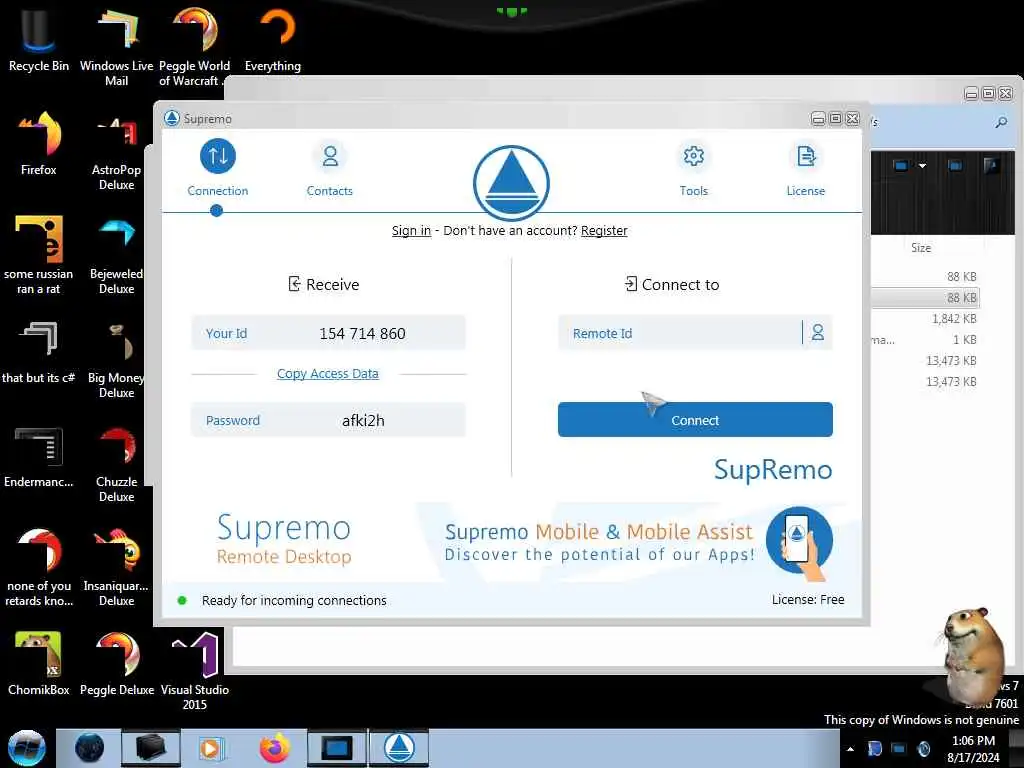This screenshot has width=1024, height=768.
Task: Click search icon in background Explorer window
Action: [x=1001, y=122]
